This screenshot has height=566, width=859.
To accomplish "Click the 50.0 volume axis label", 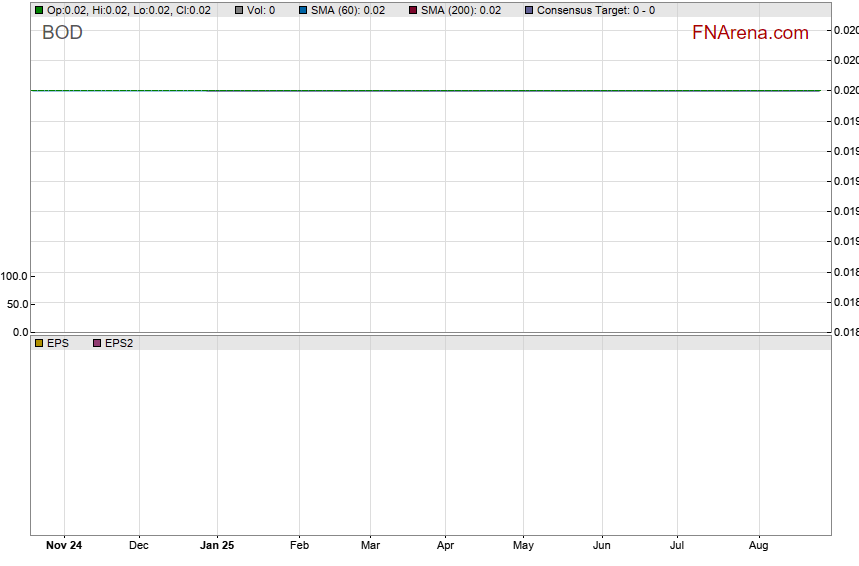I will [x=18, y=304].
